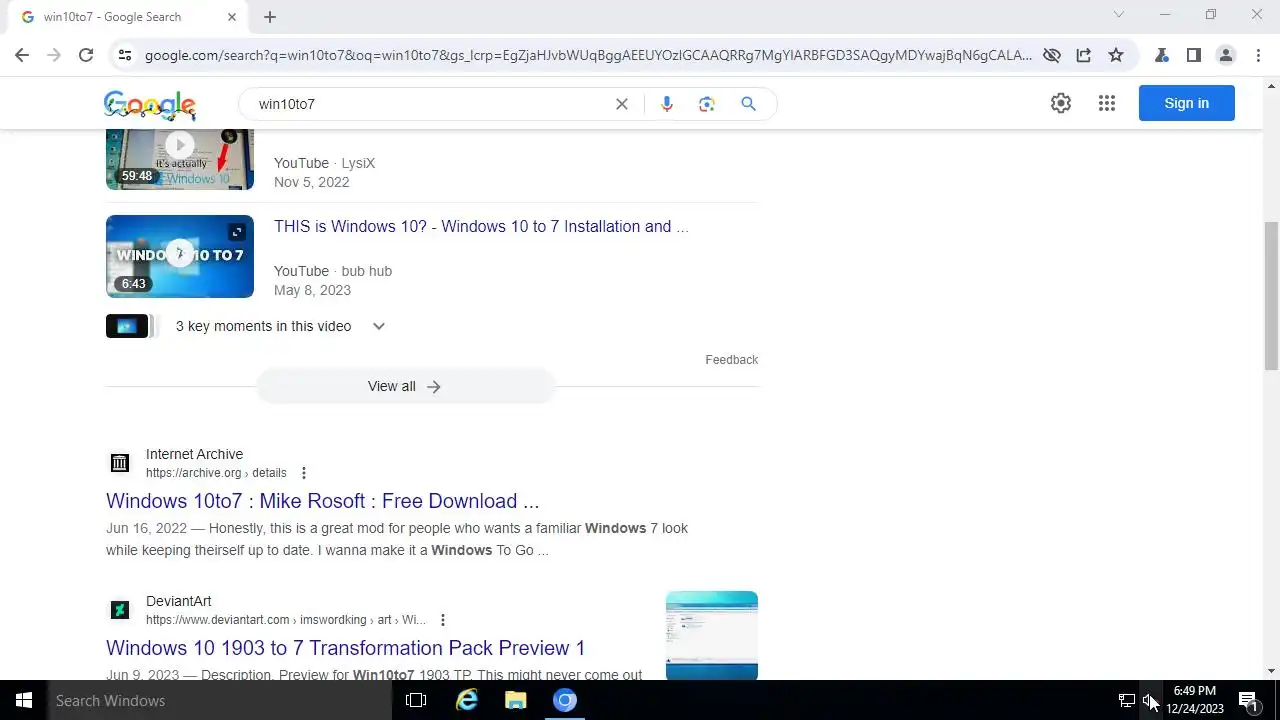This screenshot has width=1280, height=720.
Task: Click into the Google search field
Action: coord(430,104)
